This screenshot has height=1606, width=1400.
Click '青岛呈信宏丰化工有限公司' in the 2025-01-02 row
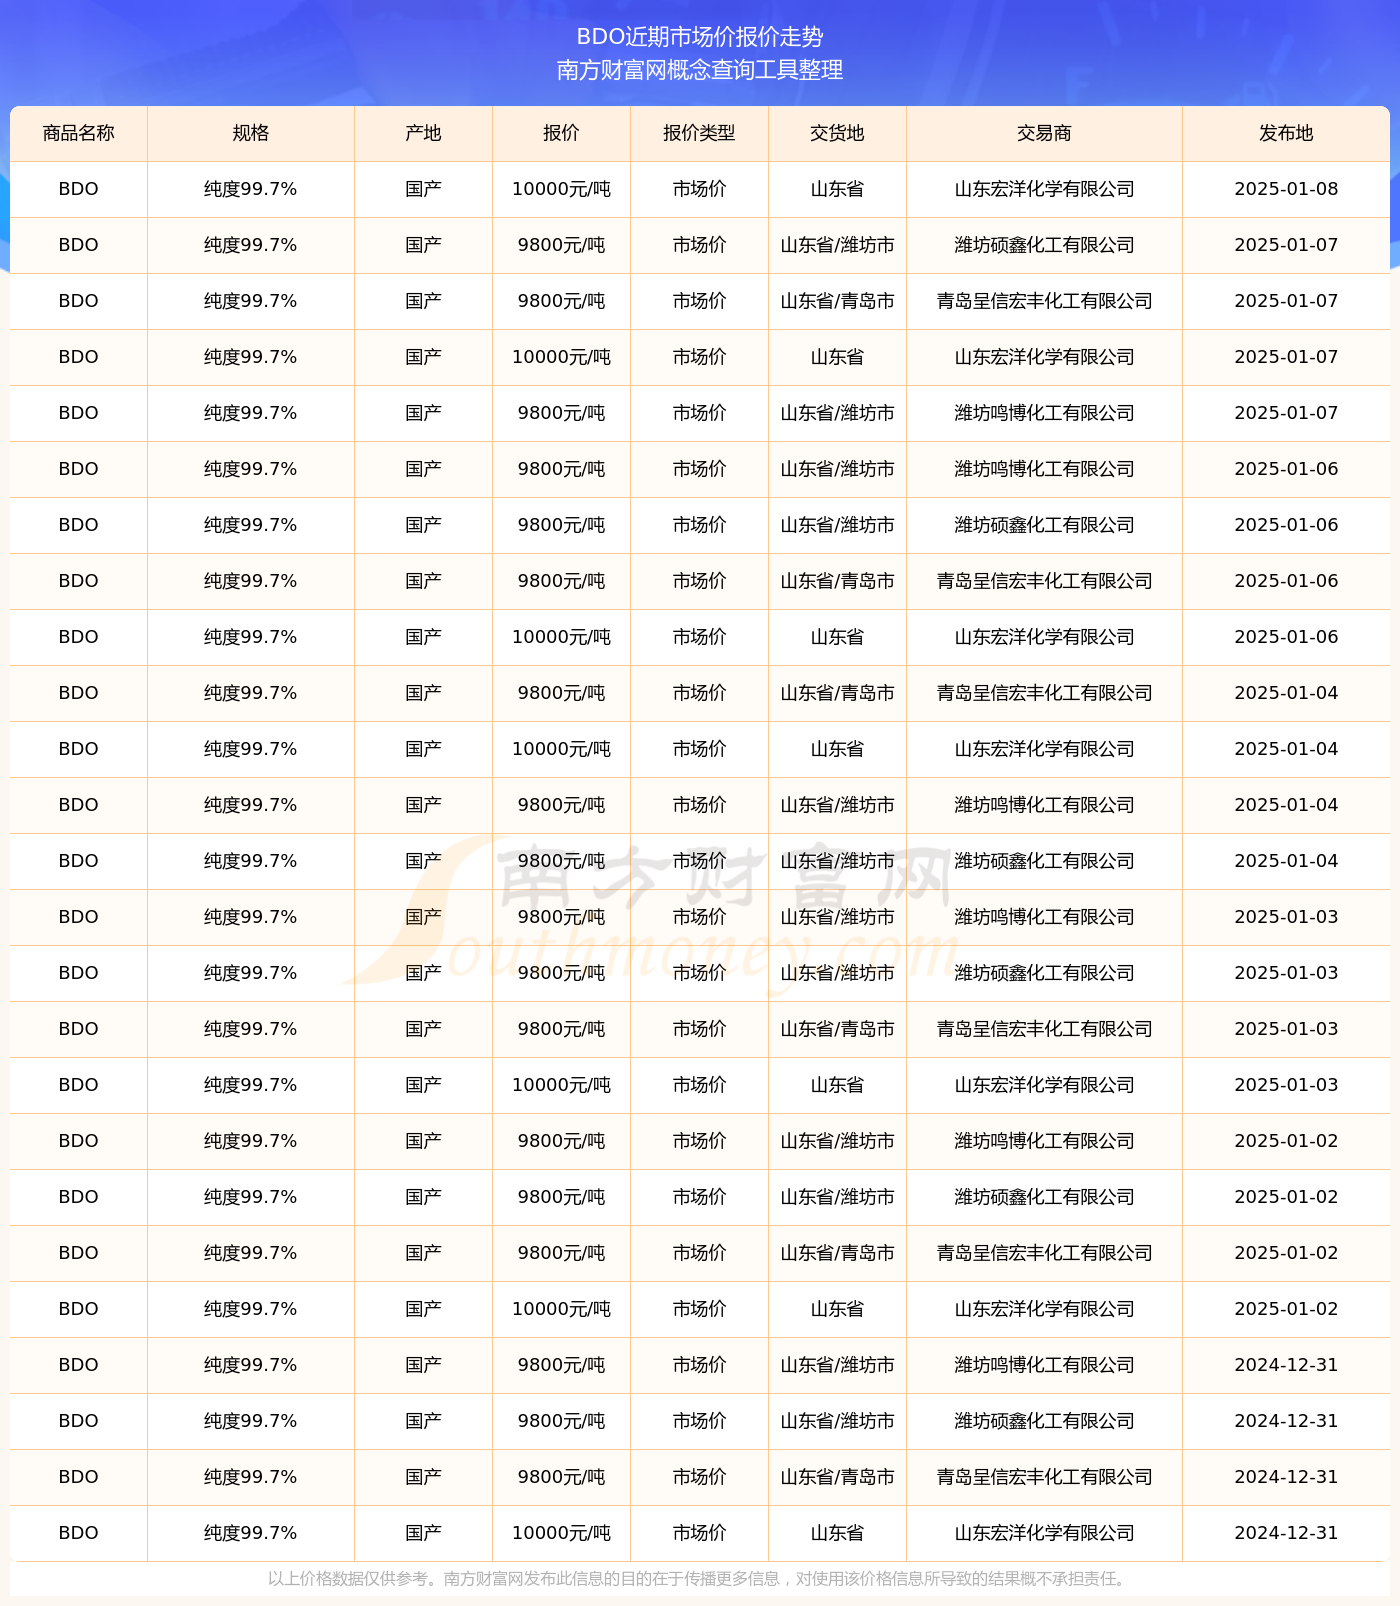1044,1253
